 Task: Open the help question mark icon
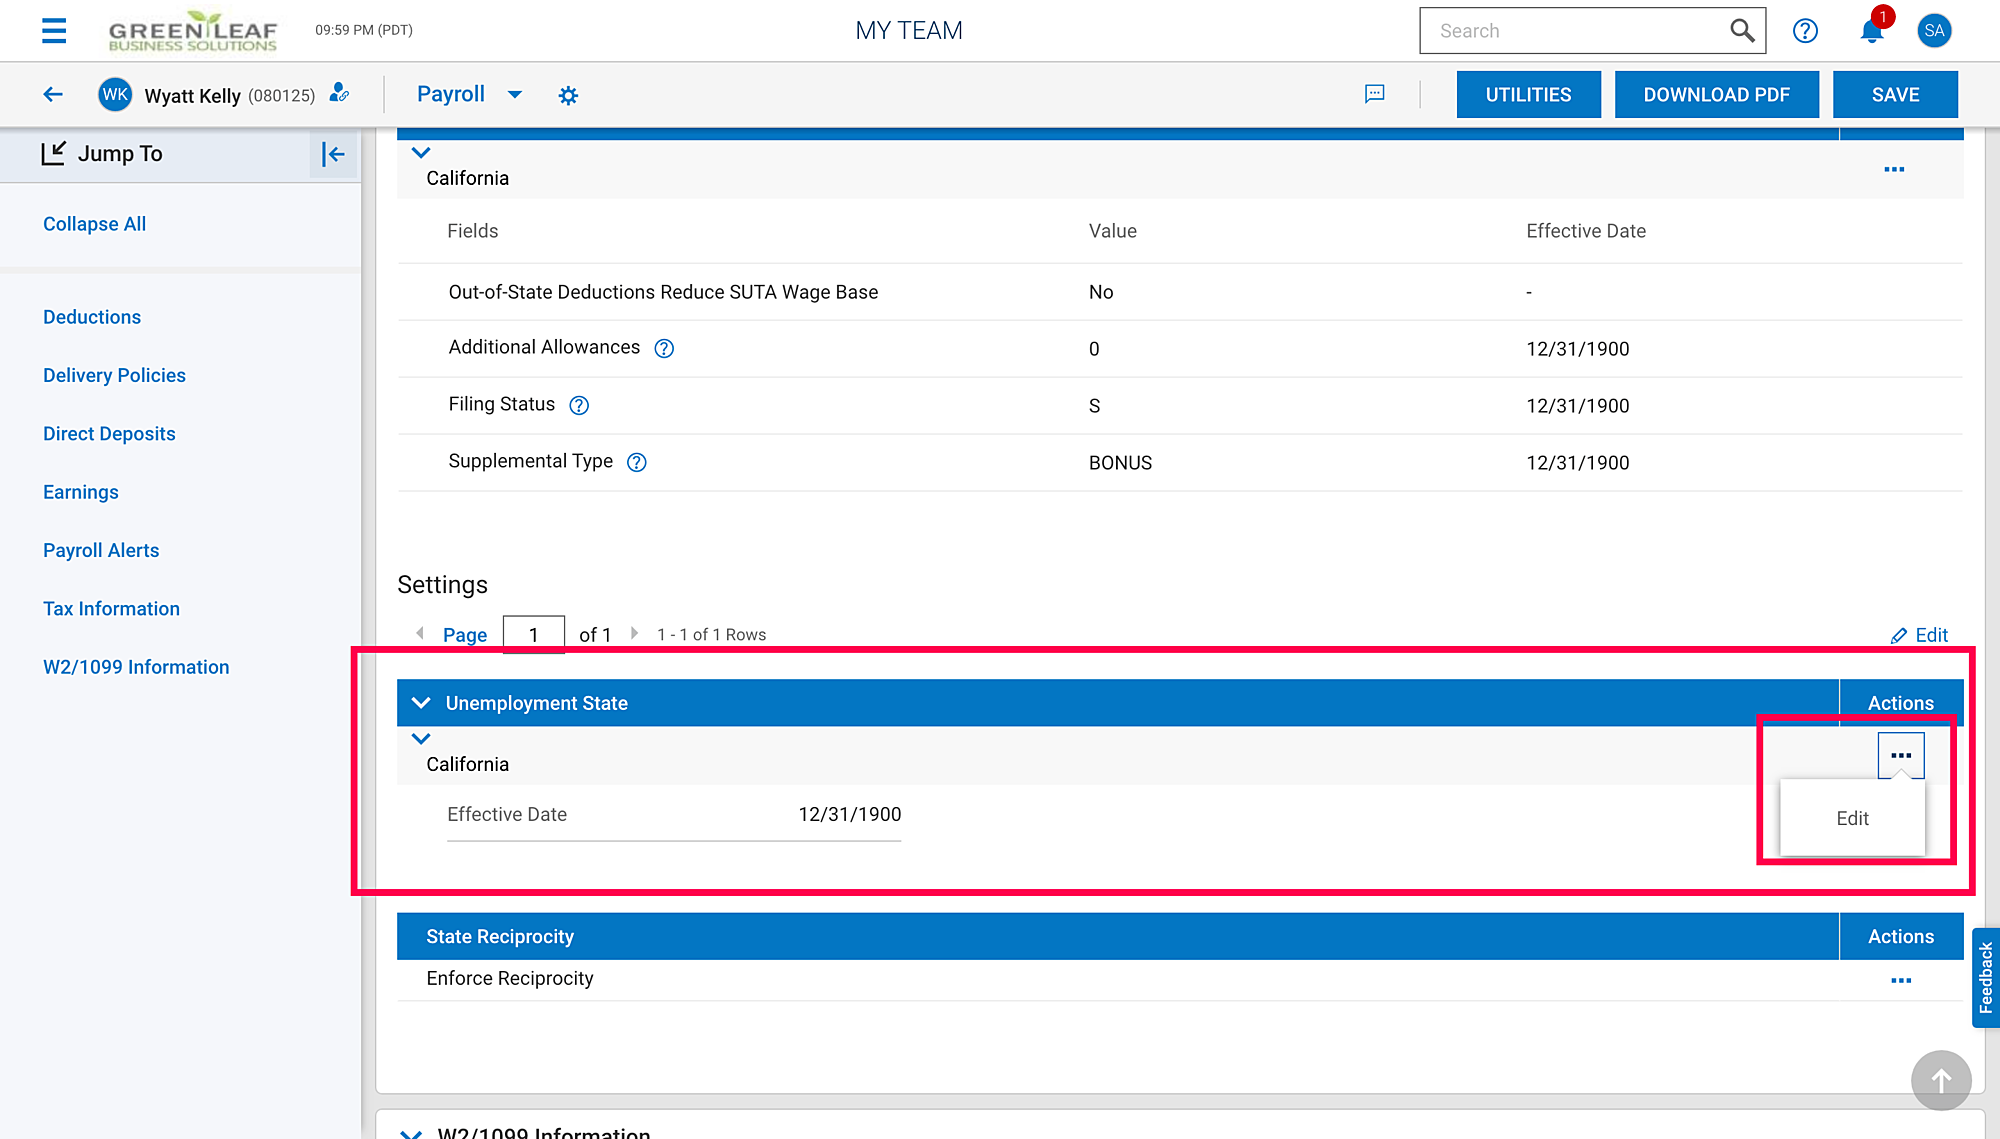coord(1805,31)
